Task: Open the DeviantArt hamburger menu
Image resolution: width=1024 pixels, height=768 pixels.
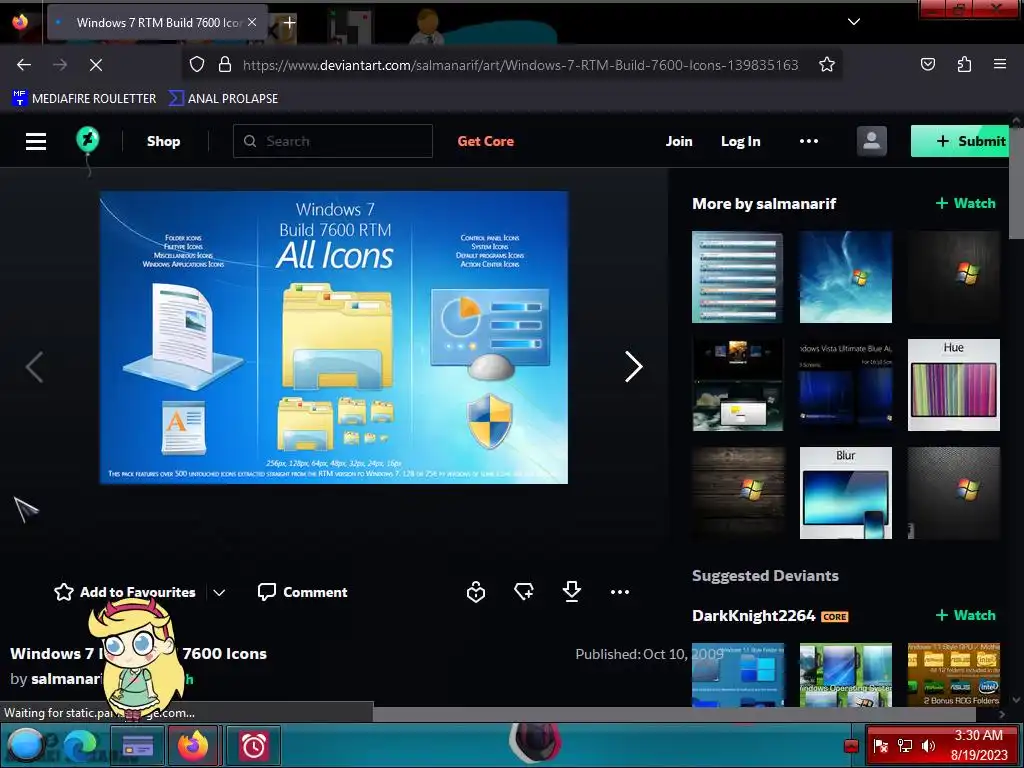Action: pyautogui.click(x=36, y=141)
